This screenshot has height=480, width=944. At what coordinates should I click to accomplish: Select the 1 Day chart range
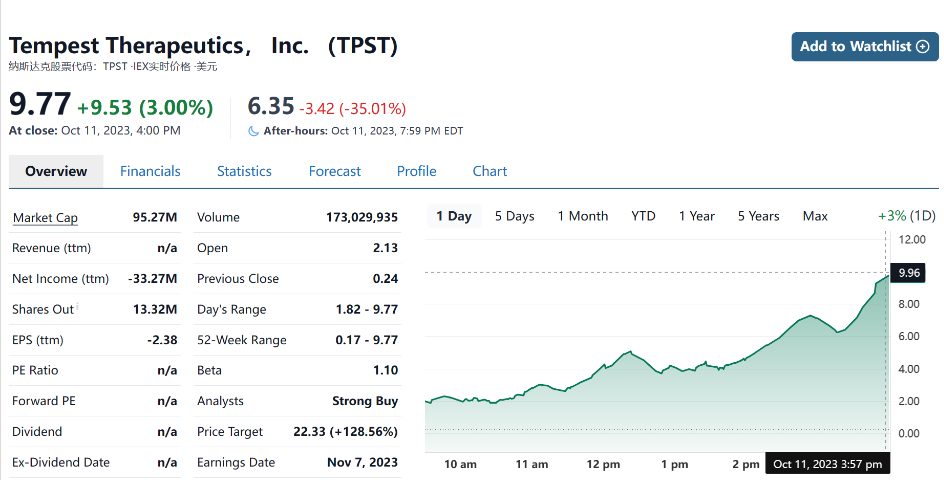tap(454, 216)
